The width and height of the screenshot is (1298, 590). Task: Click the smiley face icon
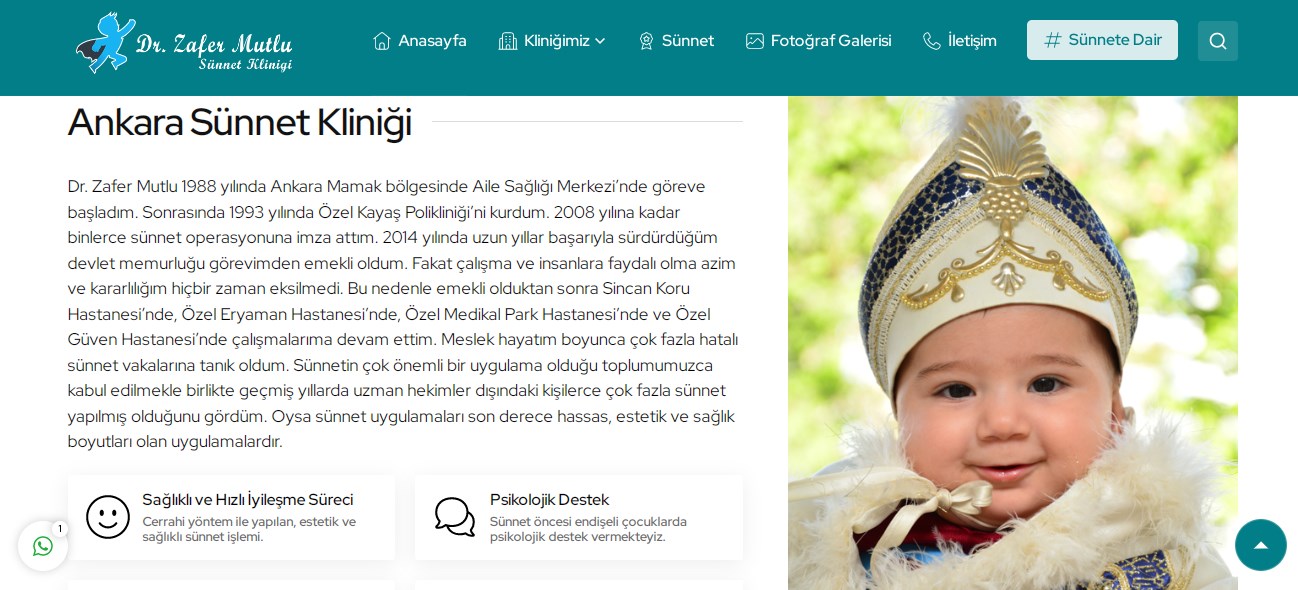coord(108,517)
